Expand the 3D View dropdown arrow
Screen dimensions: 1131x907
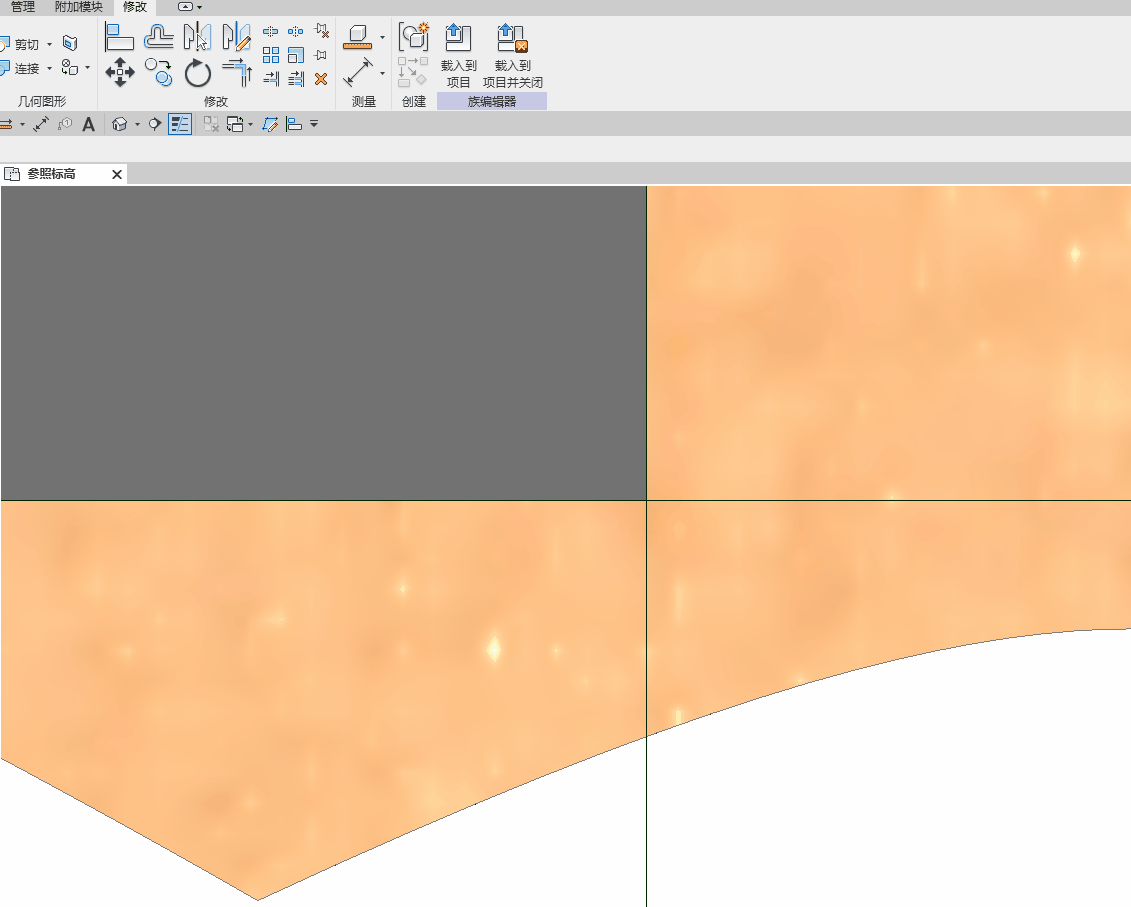[x=137, y=125]
